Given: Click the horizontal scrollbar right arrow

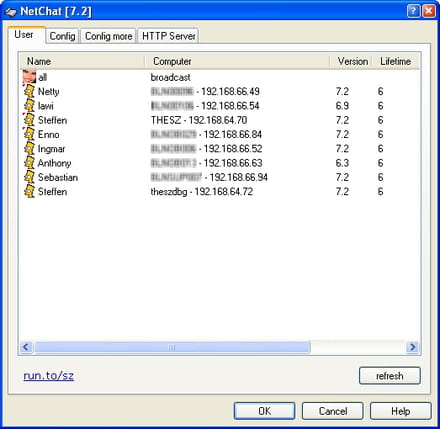Looking at the screenshot, I should point(412,347).
